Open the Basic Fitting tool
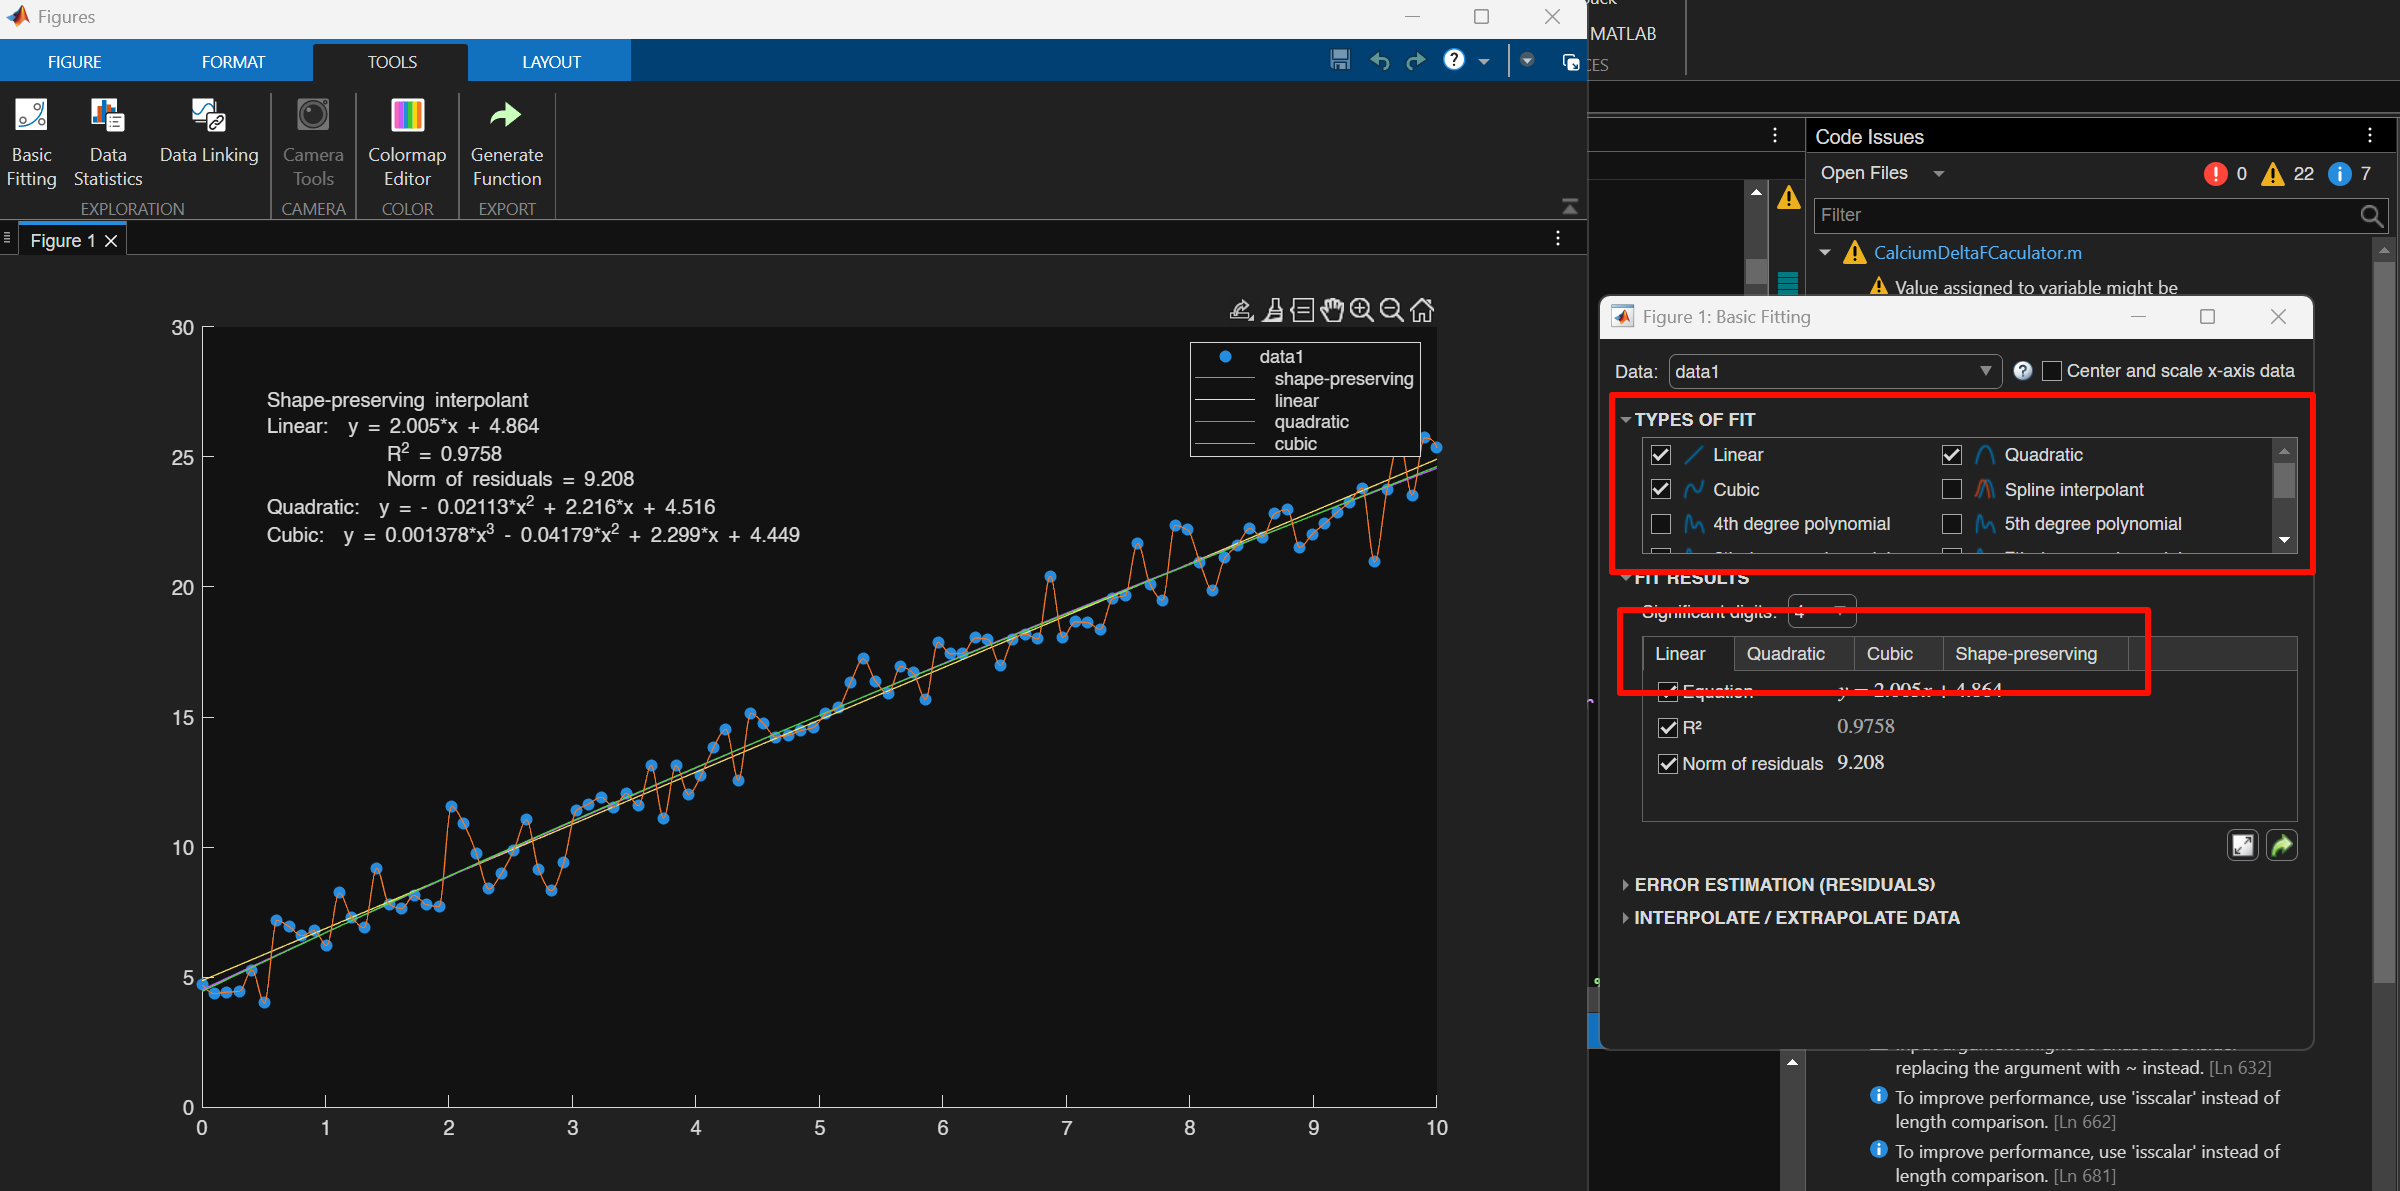The image size is (2400, 1191). click(31, 142)
